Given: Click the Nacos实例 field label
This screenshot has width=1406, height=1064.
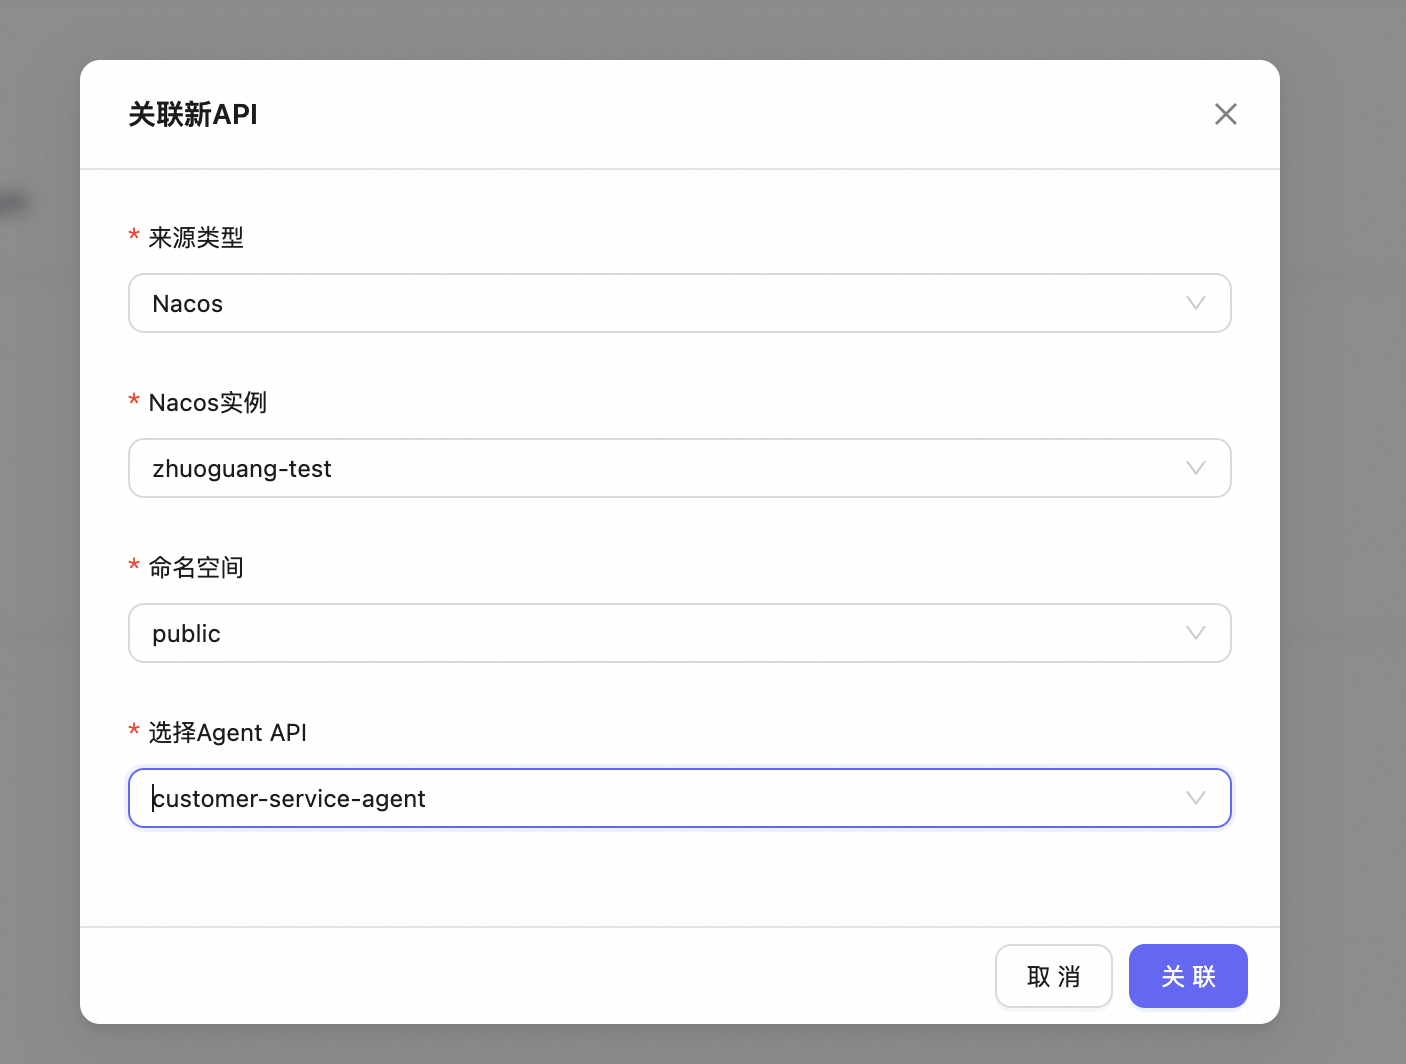Looking at the screenshot, I should click(208, 403).
